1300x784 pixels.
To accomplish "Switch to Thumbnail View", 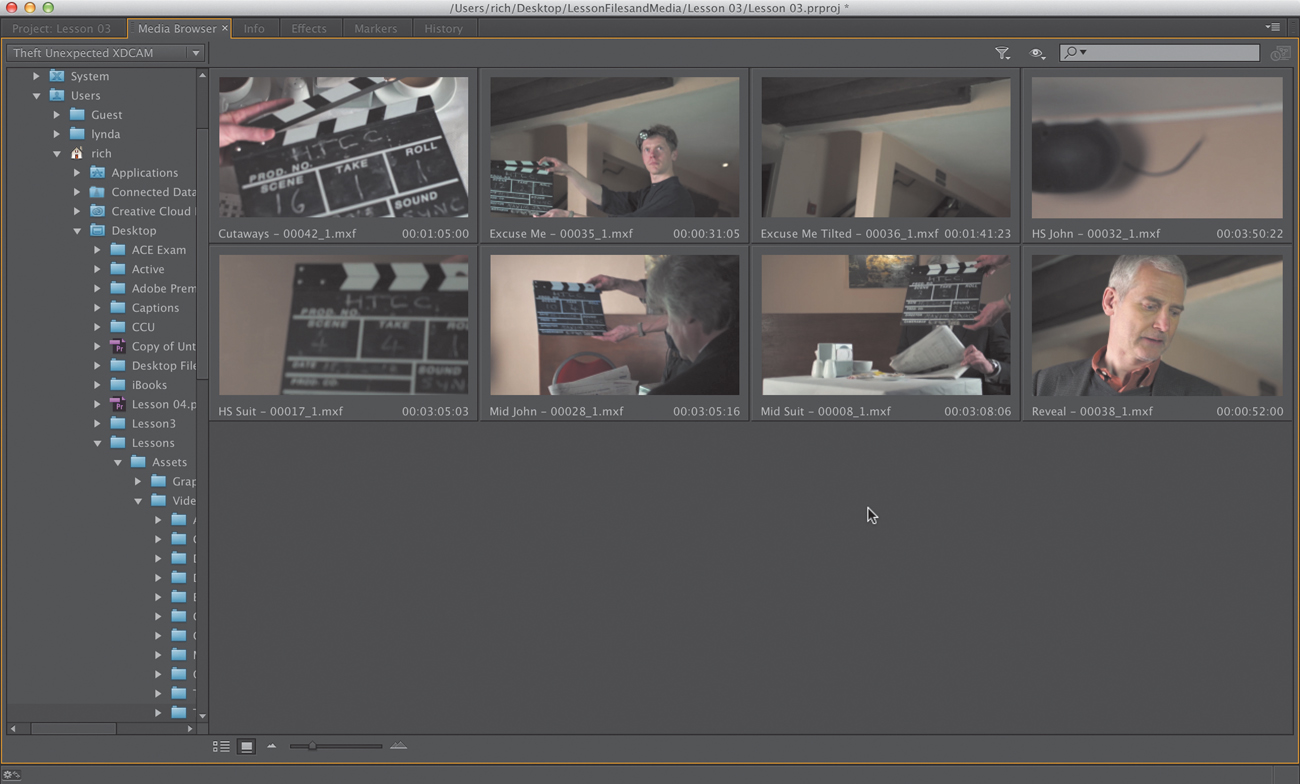I will [246, 746].
